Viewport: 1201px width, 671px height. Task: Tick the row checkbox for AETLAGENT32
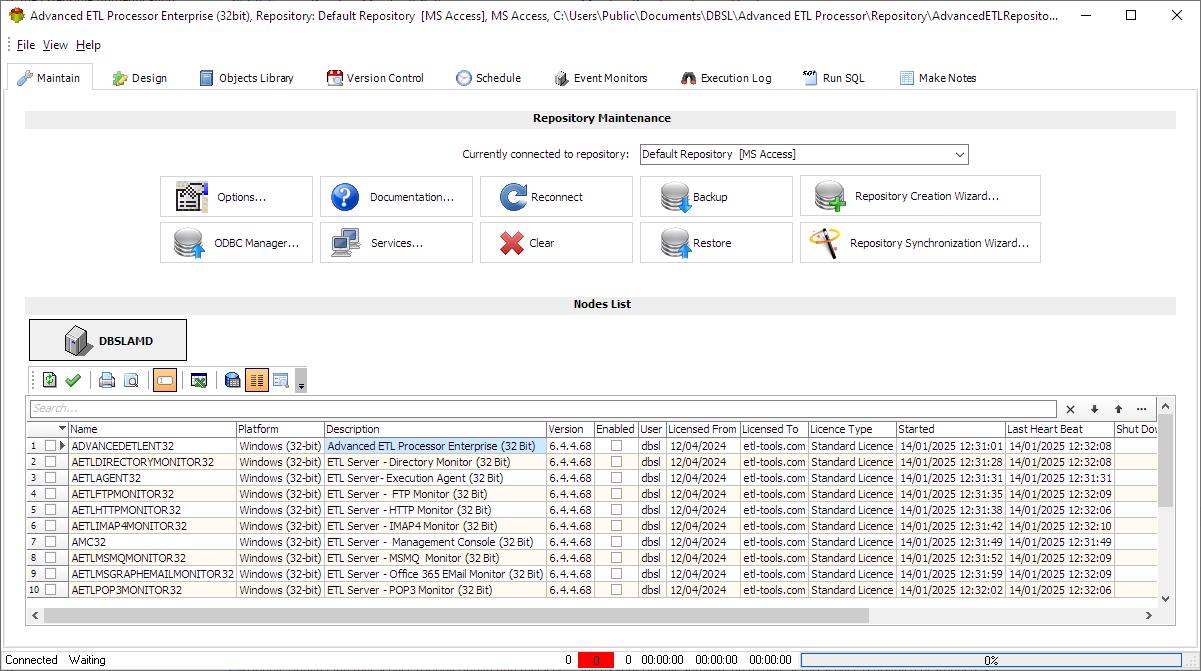(50, 478)
